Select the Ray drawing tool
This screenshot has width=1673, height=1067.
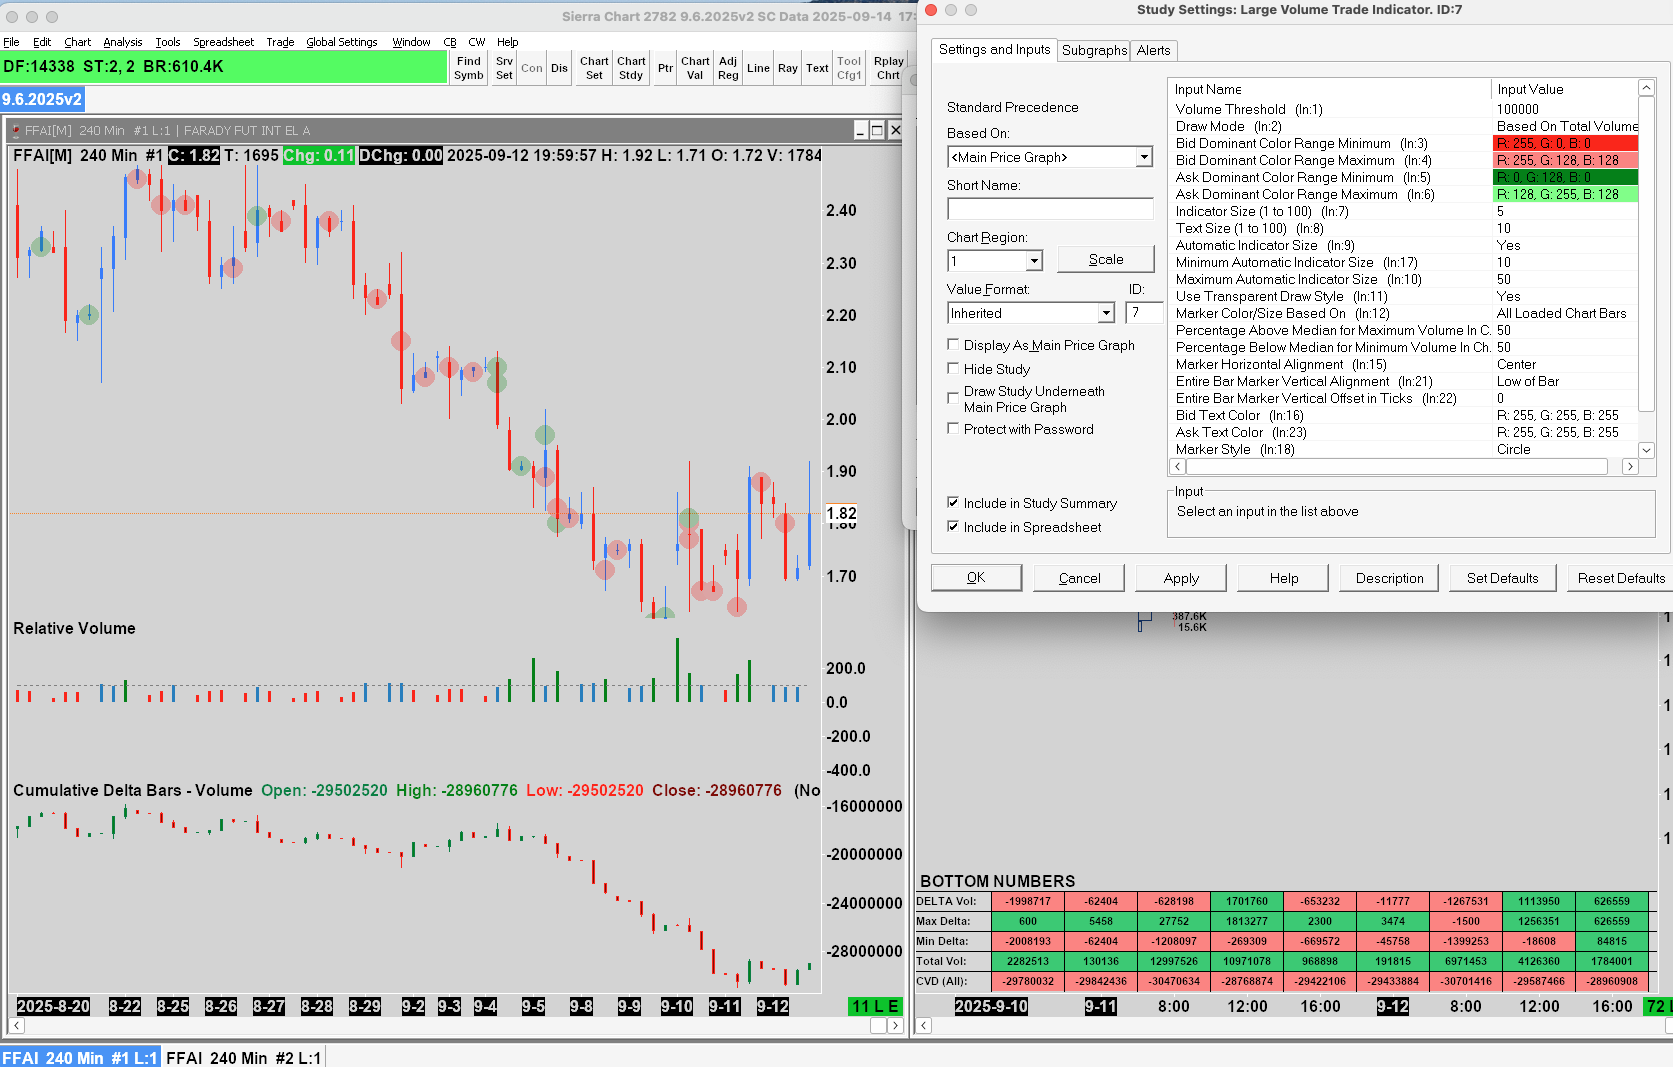[x=788, y=68]
